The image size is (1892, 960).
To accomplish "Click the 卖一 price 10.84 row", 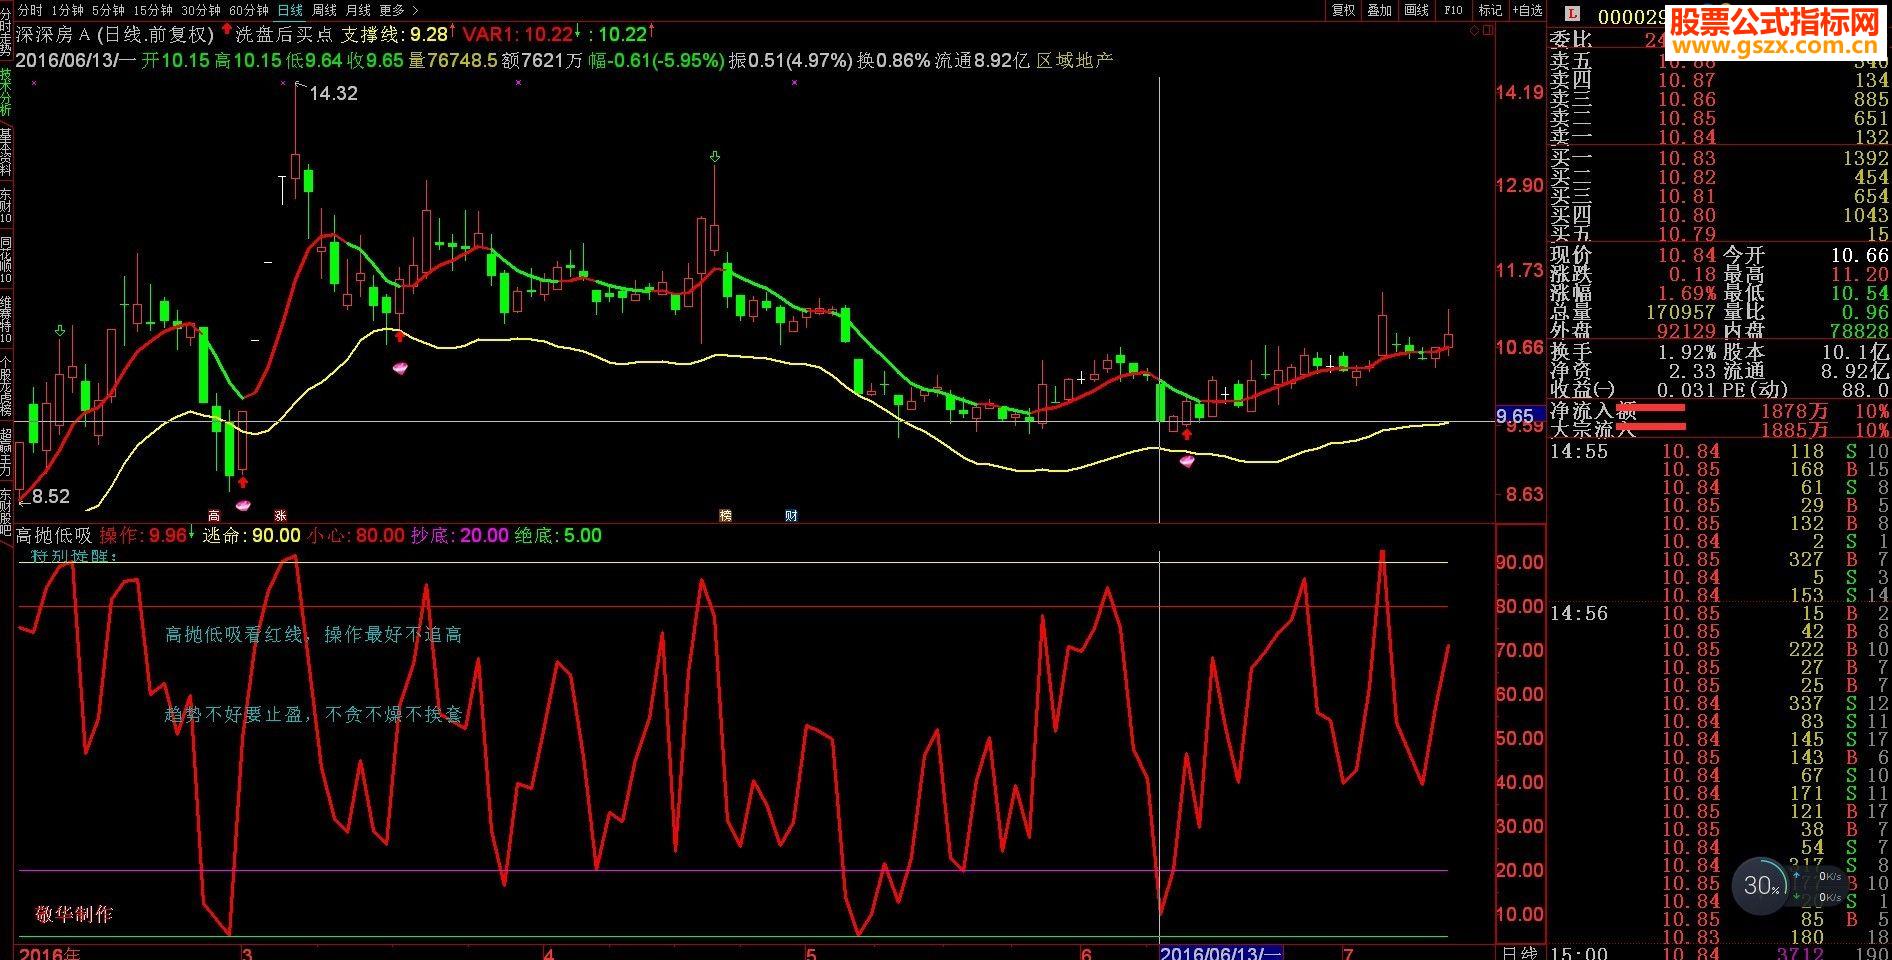I will (1719, 138).
